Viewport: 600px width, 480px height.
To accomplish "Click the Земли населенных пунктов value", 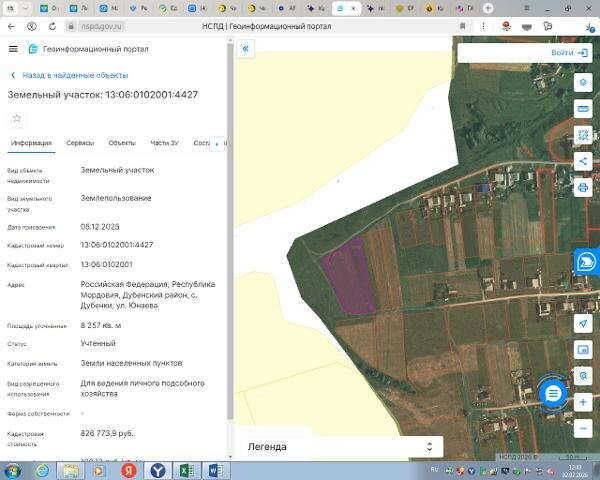I will coord(131,363).
